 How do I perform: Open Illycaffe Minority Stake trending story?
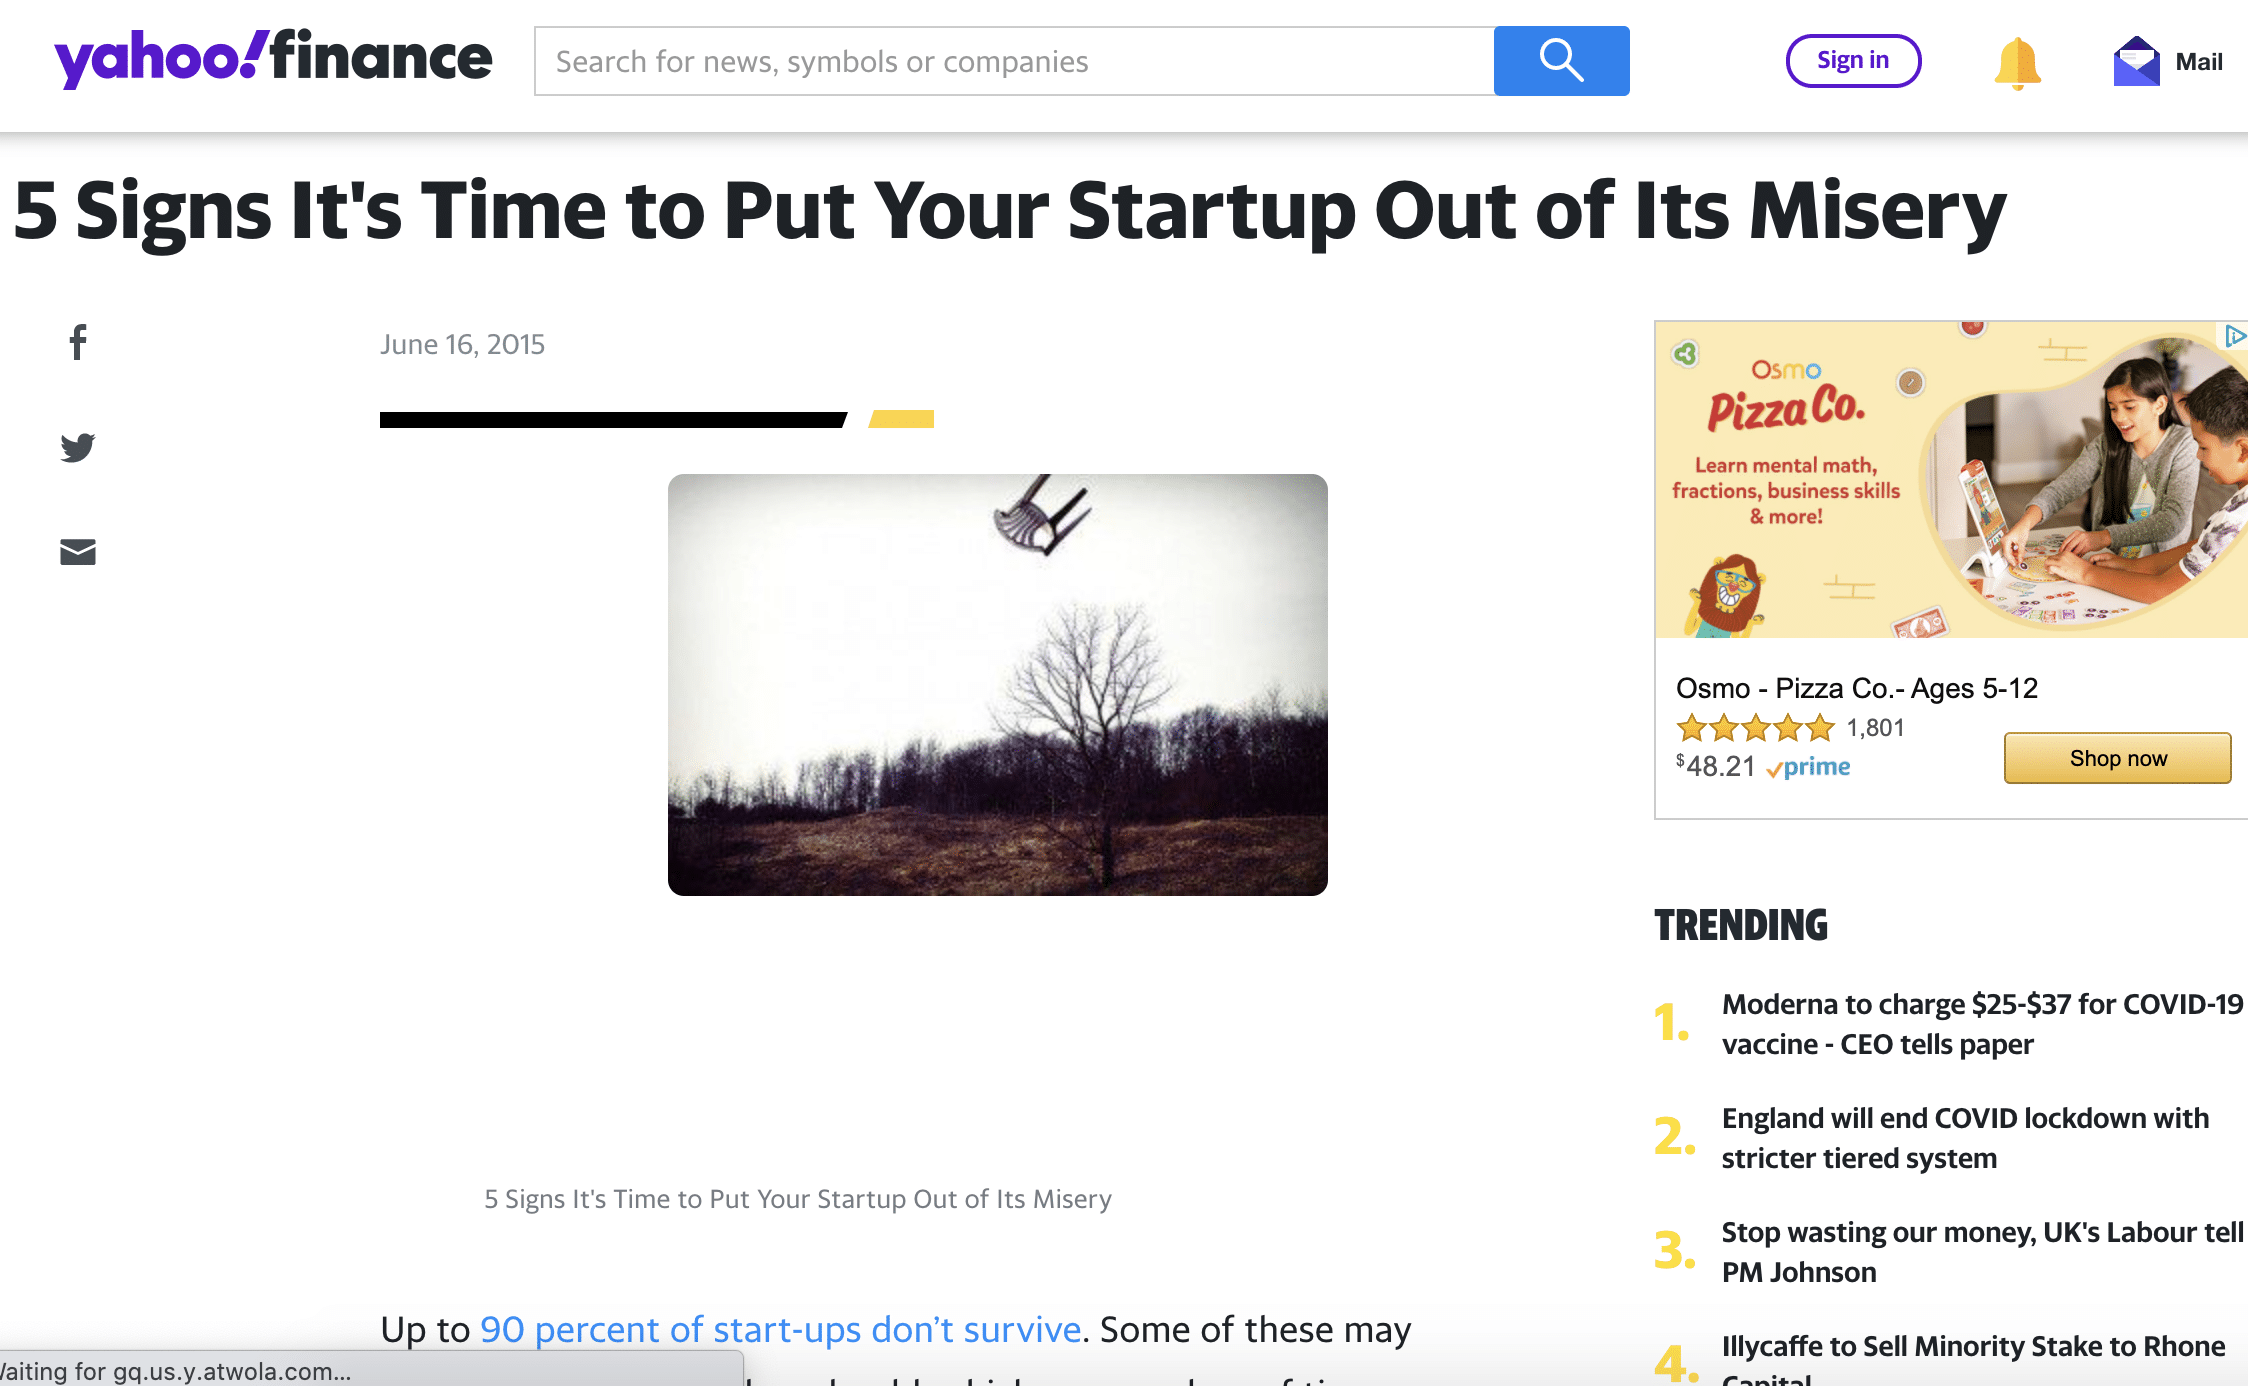[1973, 1358]
